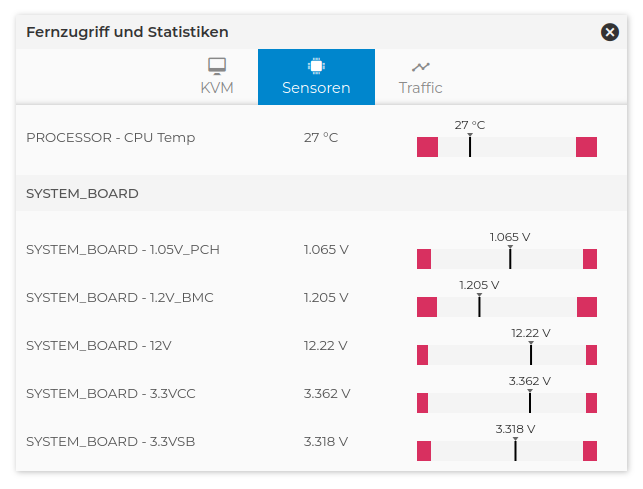This screenshot has width=643, height=489.
Task: Select the SYSTEM_BOARD - 12V label
Action: point(99,345)
